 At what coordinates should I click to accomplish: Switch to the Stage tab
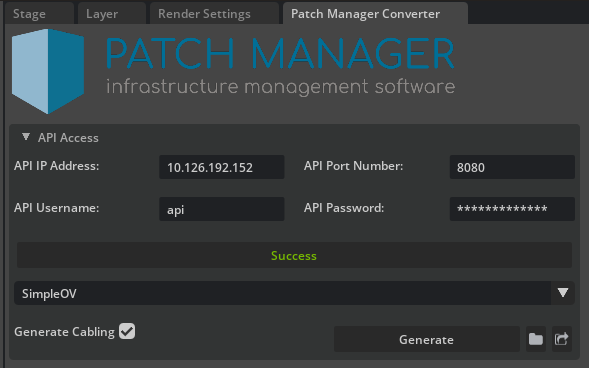click(x=39, y=14)
